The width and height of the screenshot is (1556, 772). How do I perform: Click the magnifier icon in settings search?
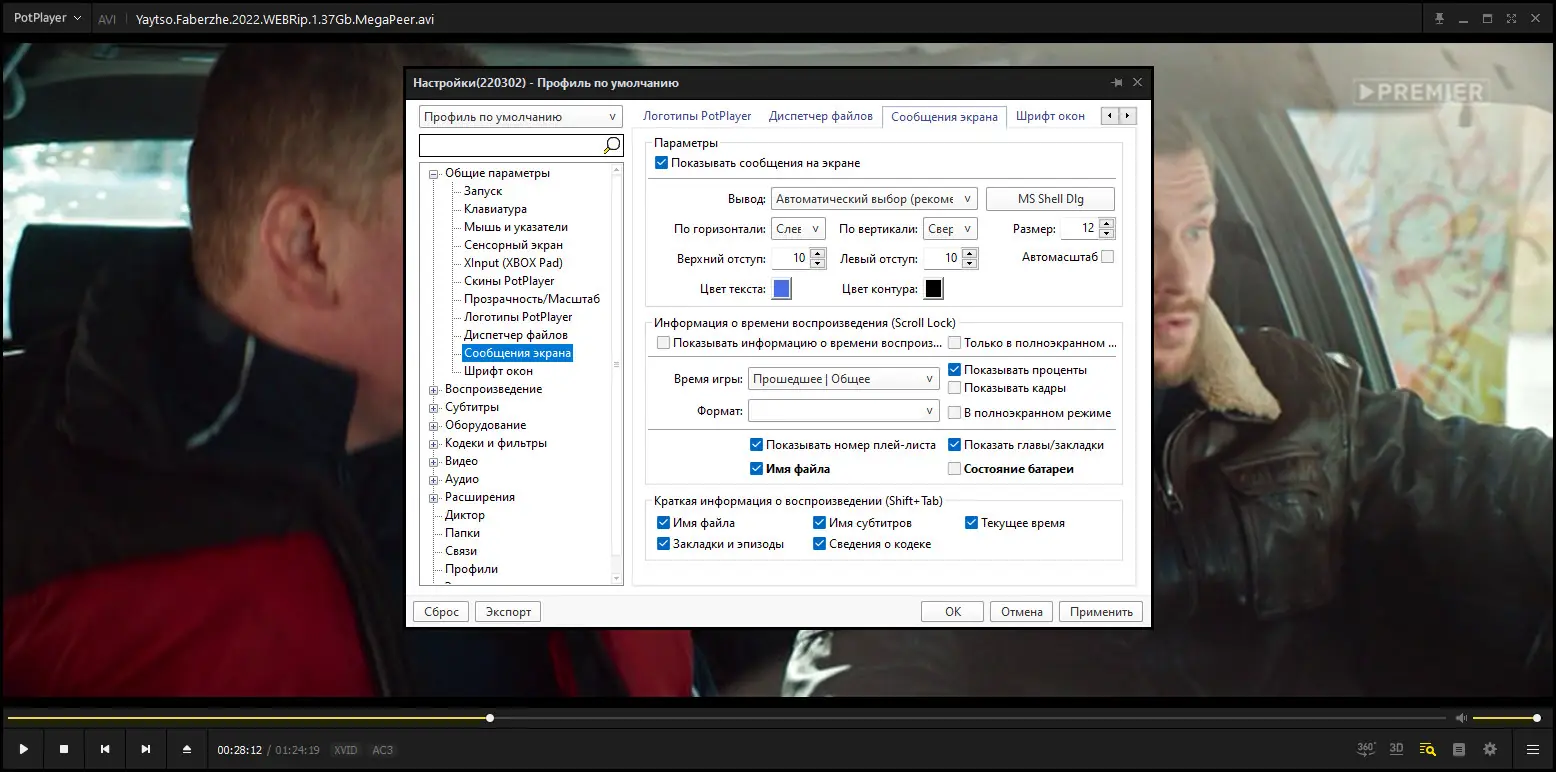click(x=612, y=146)
